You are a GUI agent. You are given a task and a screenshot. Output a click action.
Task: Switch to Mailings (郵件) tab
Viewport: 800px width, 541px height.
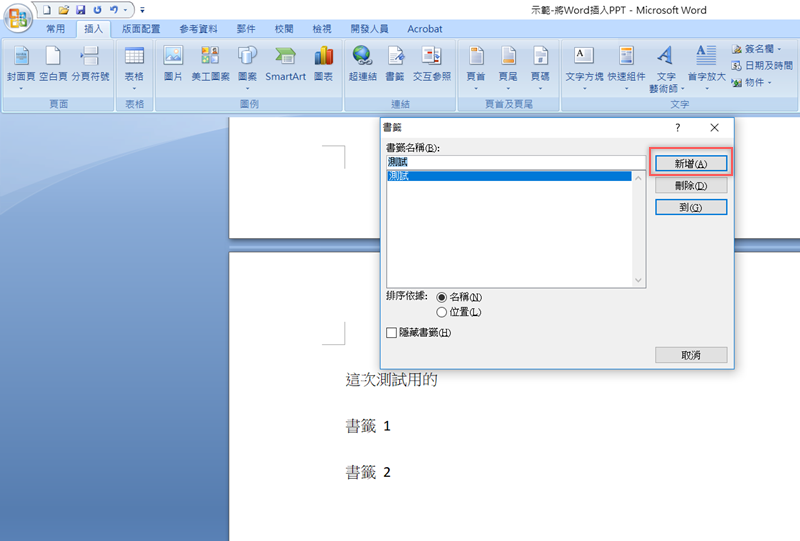(246, 29)
